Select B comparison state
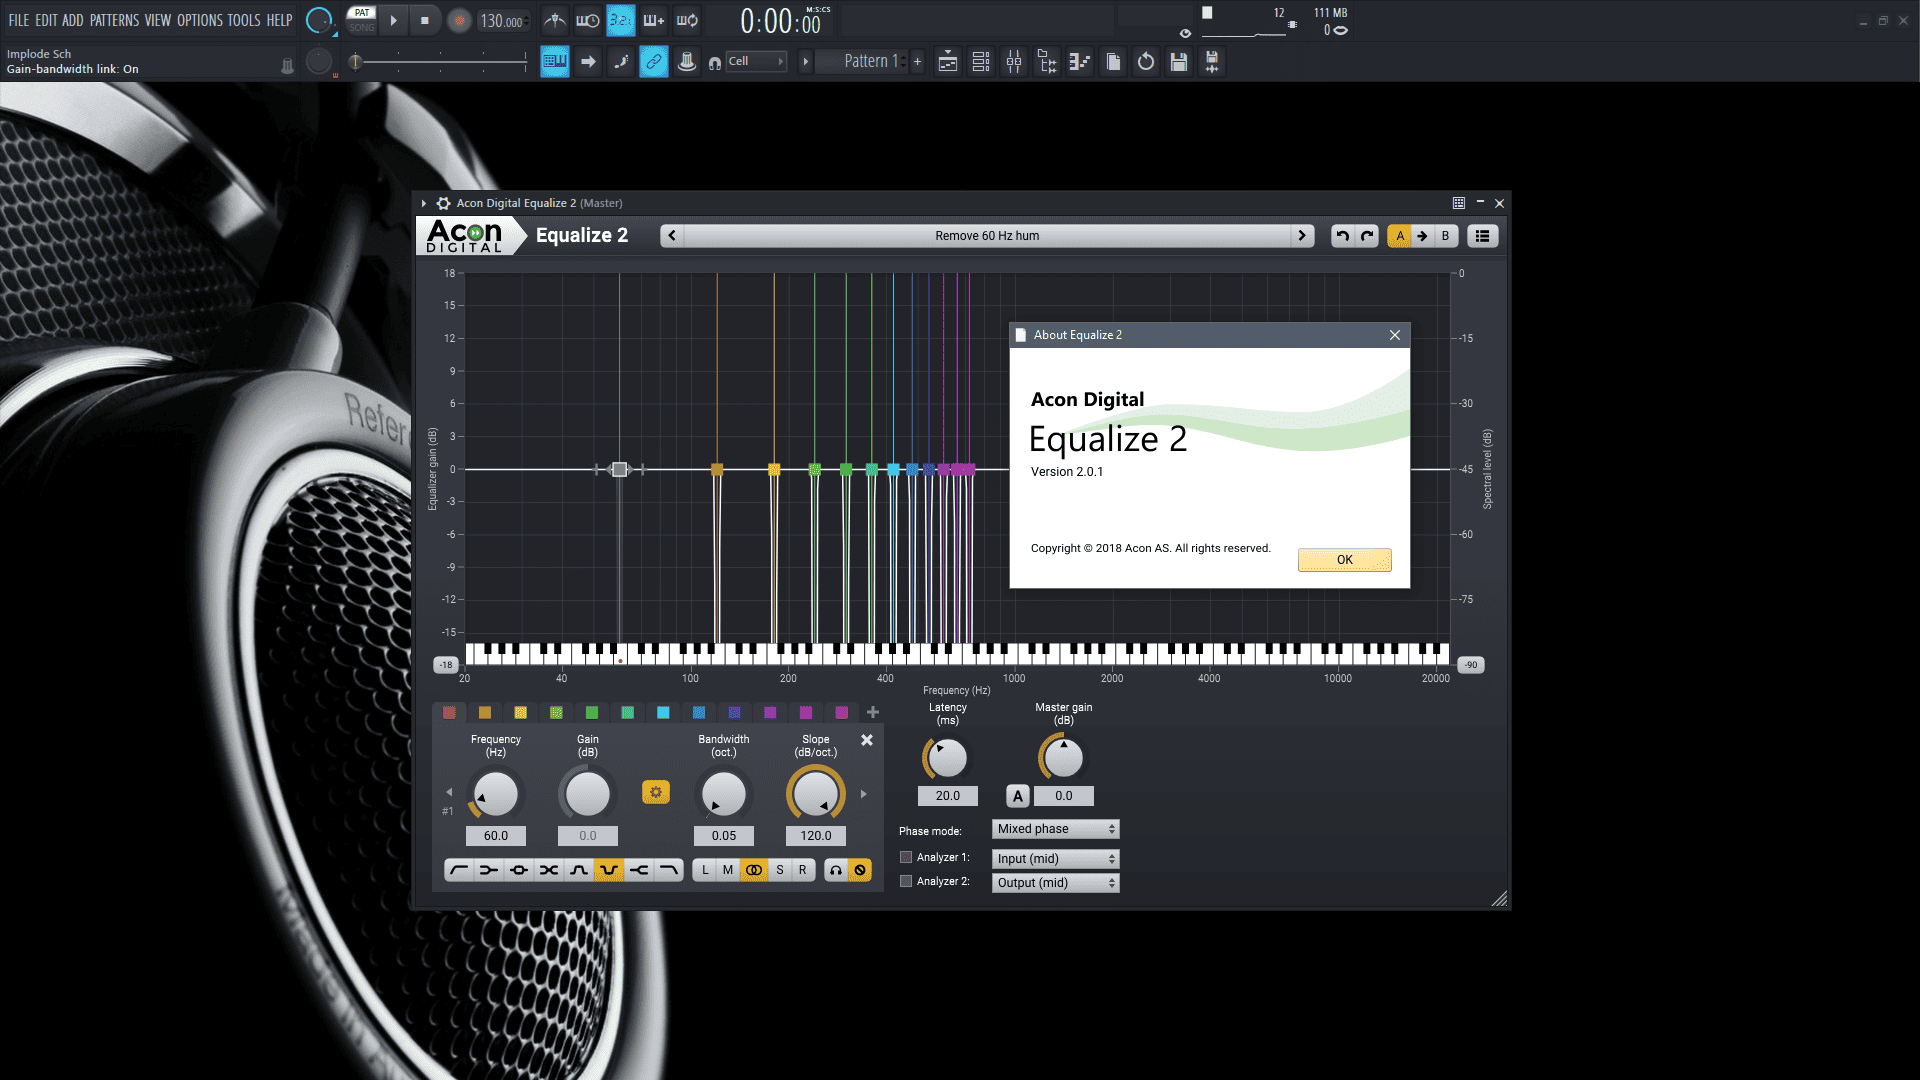The width and height of the screenshot is (1920, 1080). (x=1445, y=236)
